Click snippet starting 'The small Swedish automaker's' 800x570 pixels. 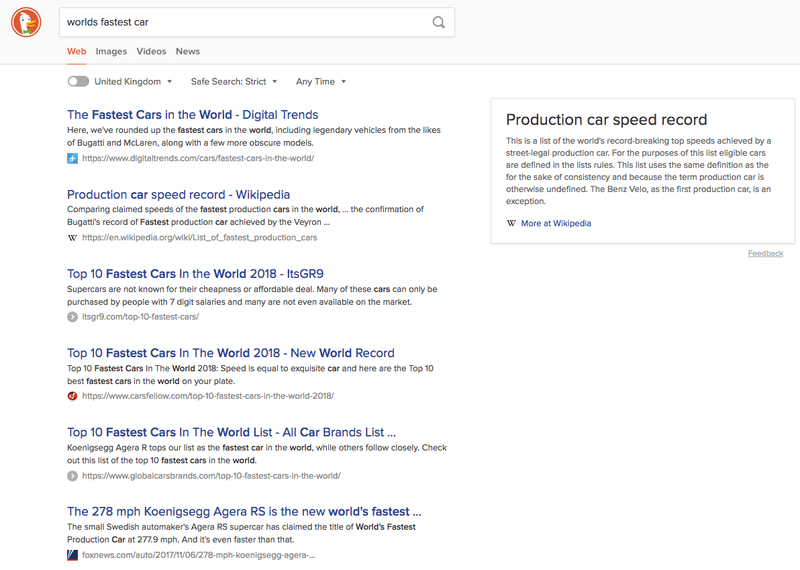(241, 533)
